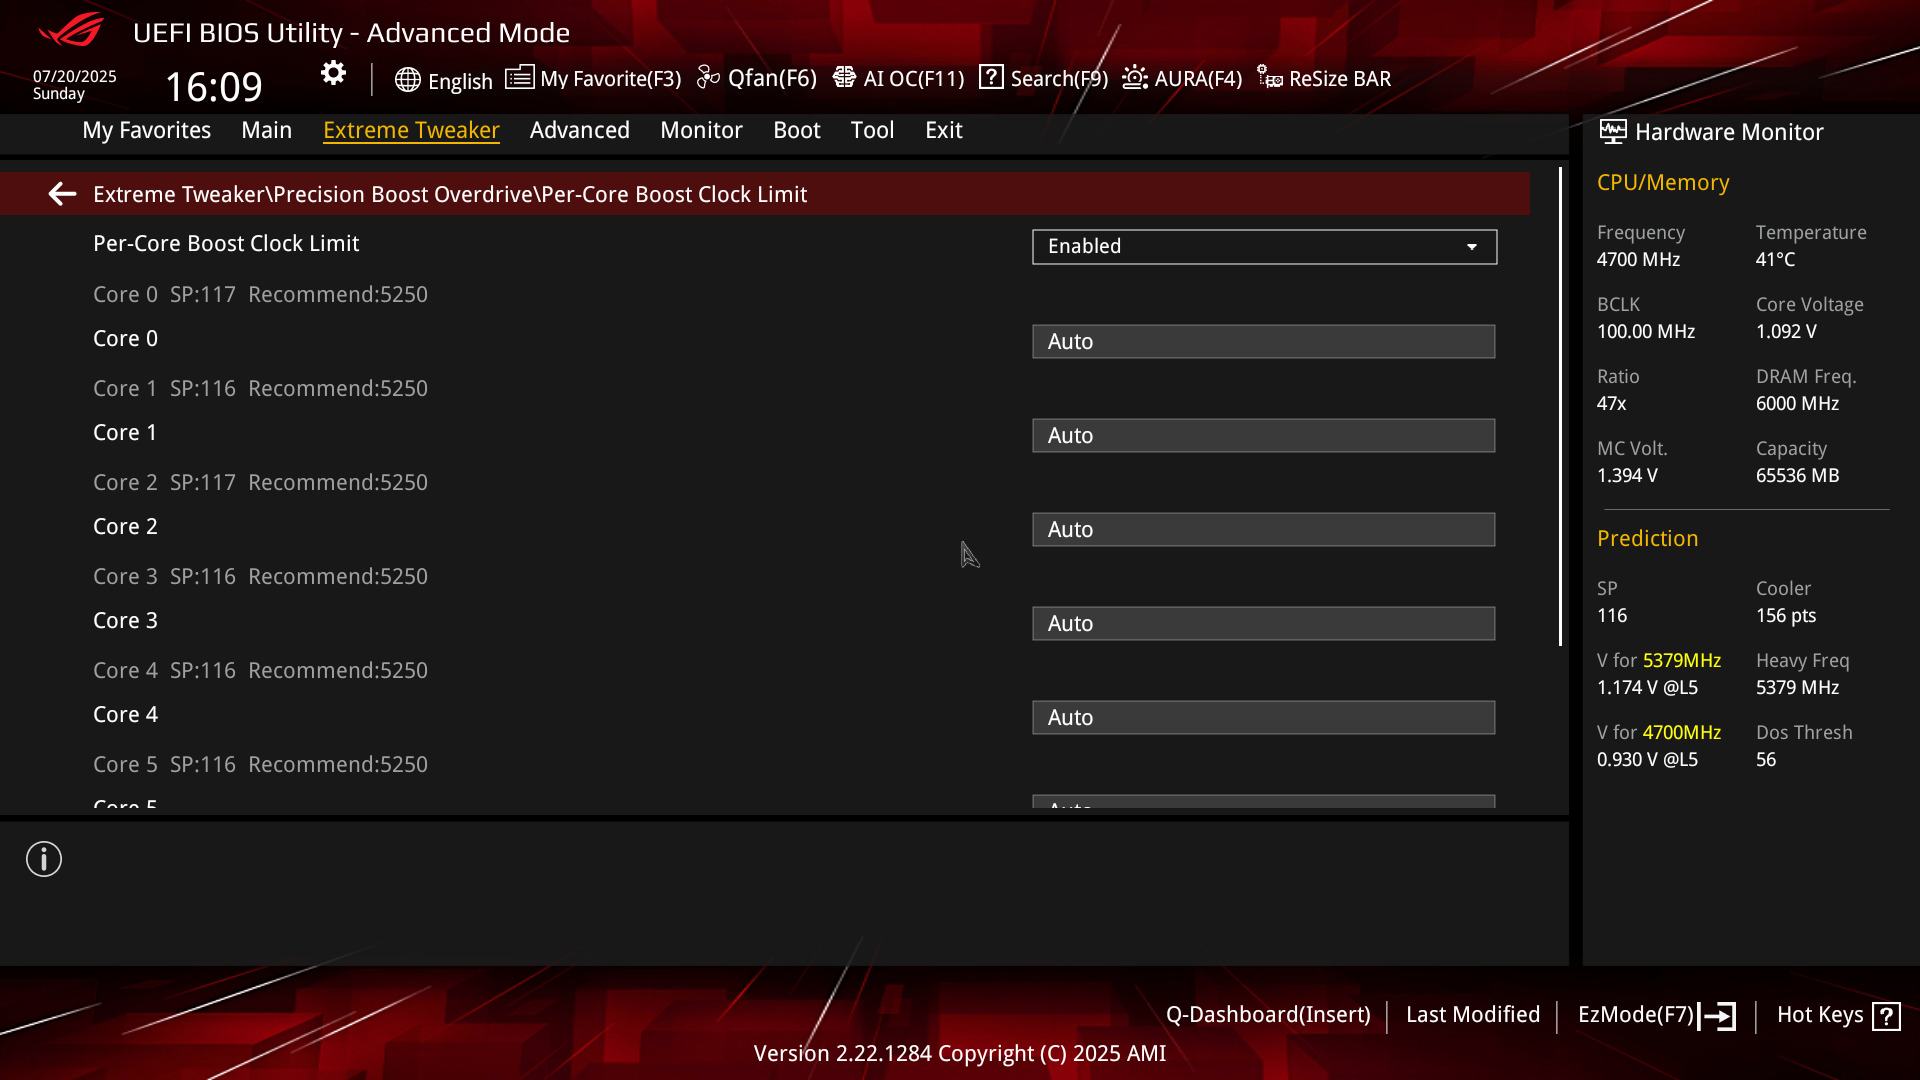1920x1080 pixels.
Task: Click the vertical scrollbar of settings list
Action: (x=1560, y=407)
